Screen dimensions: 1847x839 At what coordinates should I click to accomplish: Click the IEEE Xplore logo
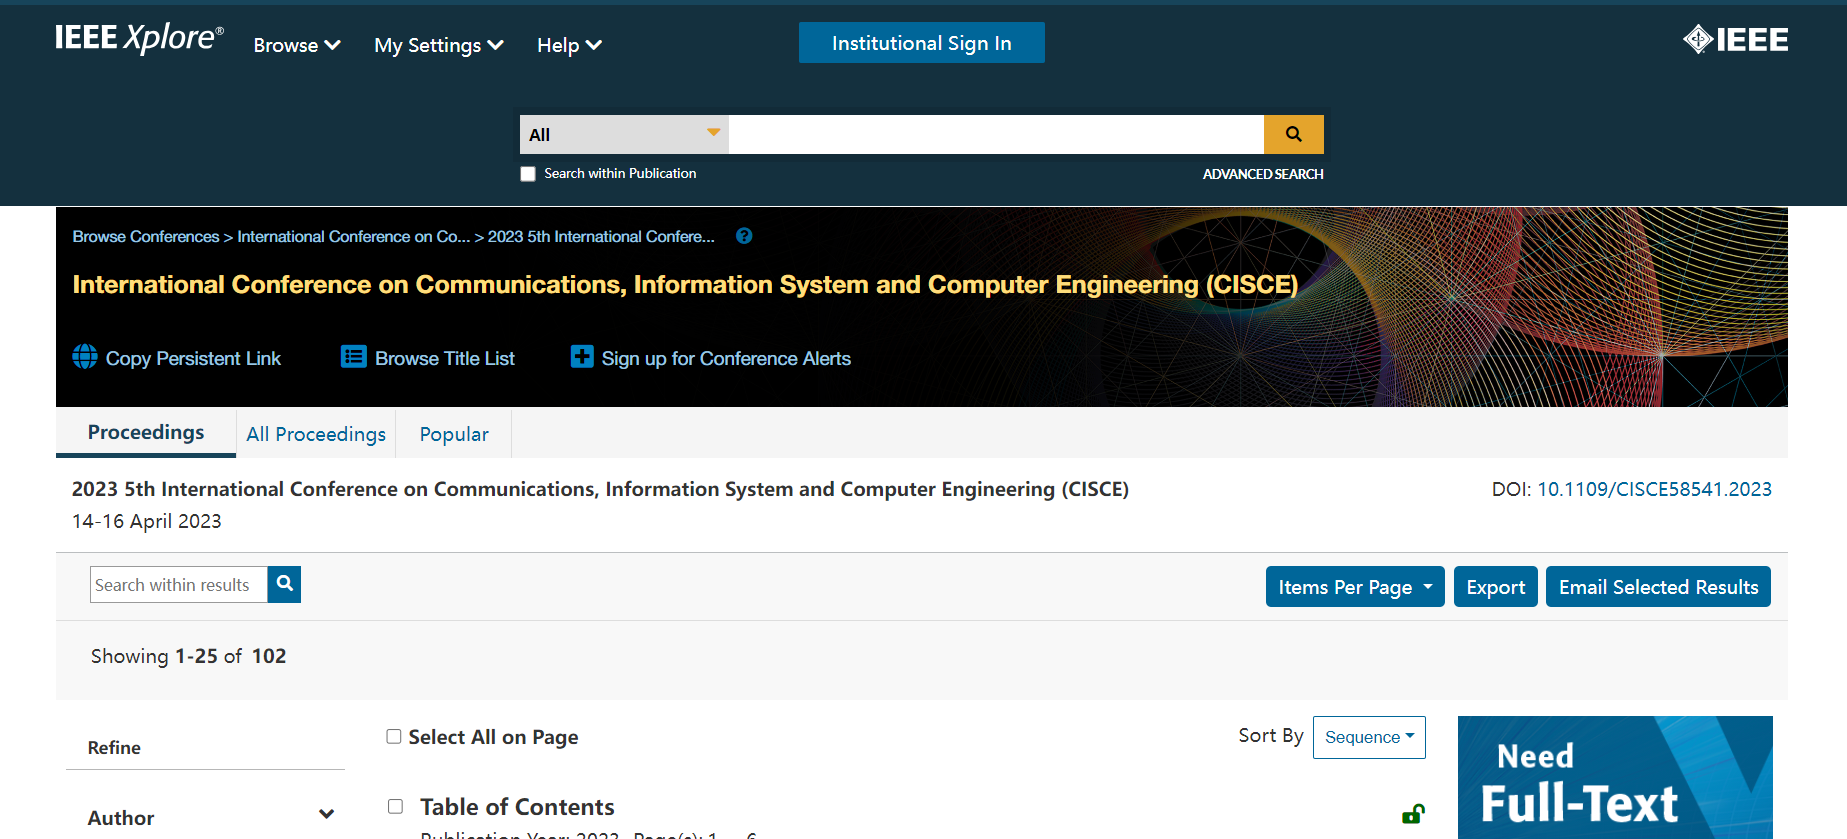(x=139, y=39)
